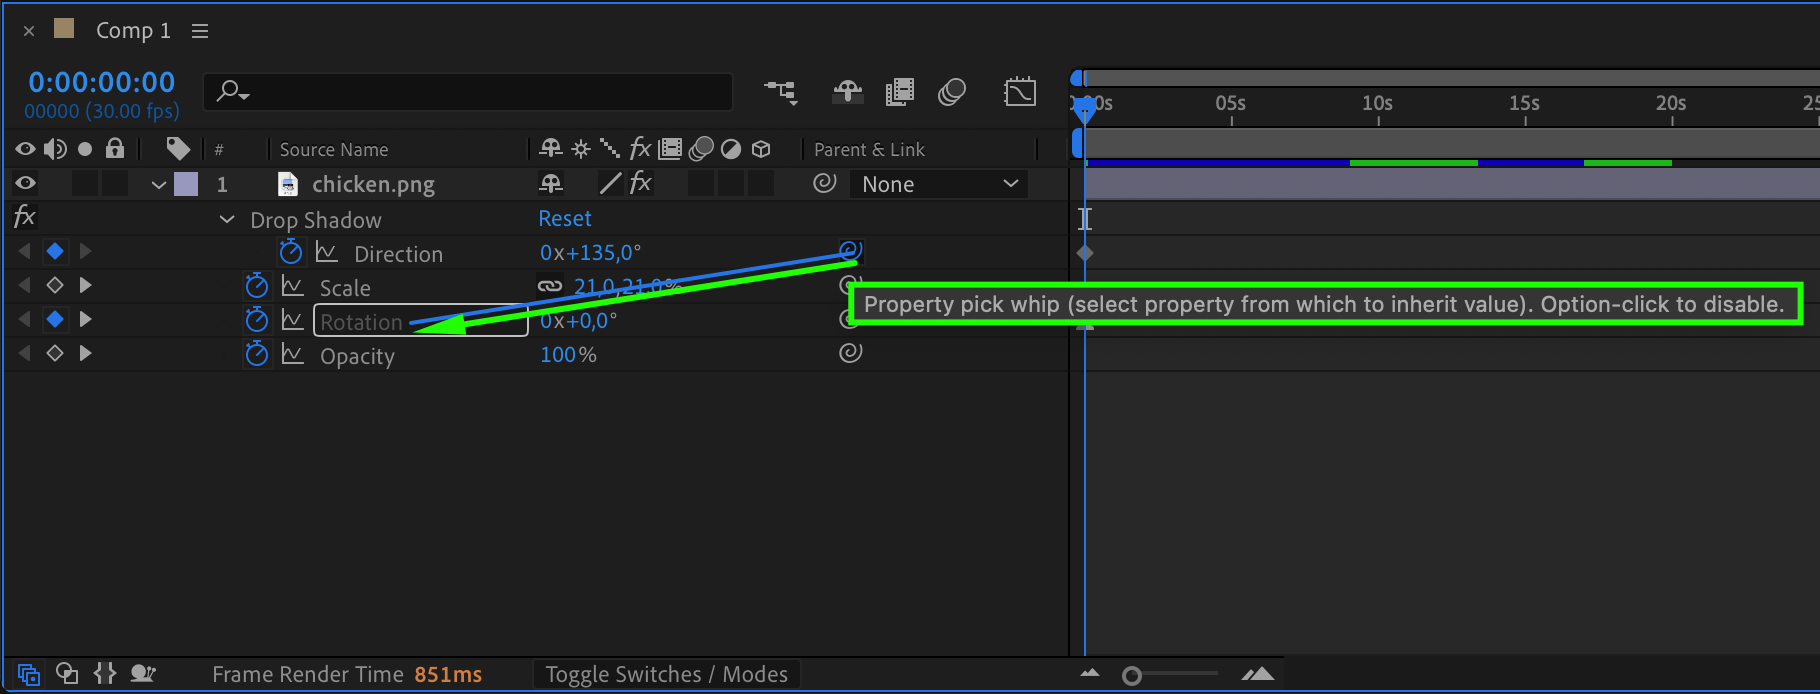The height and width of the screenshot is (694, 1820).
Task: Click Reset for the Drop Shadow effect
Action: [x=565, y=218]
